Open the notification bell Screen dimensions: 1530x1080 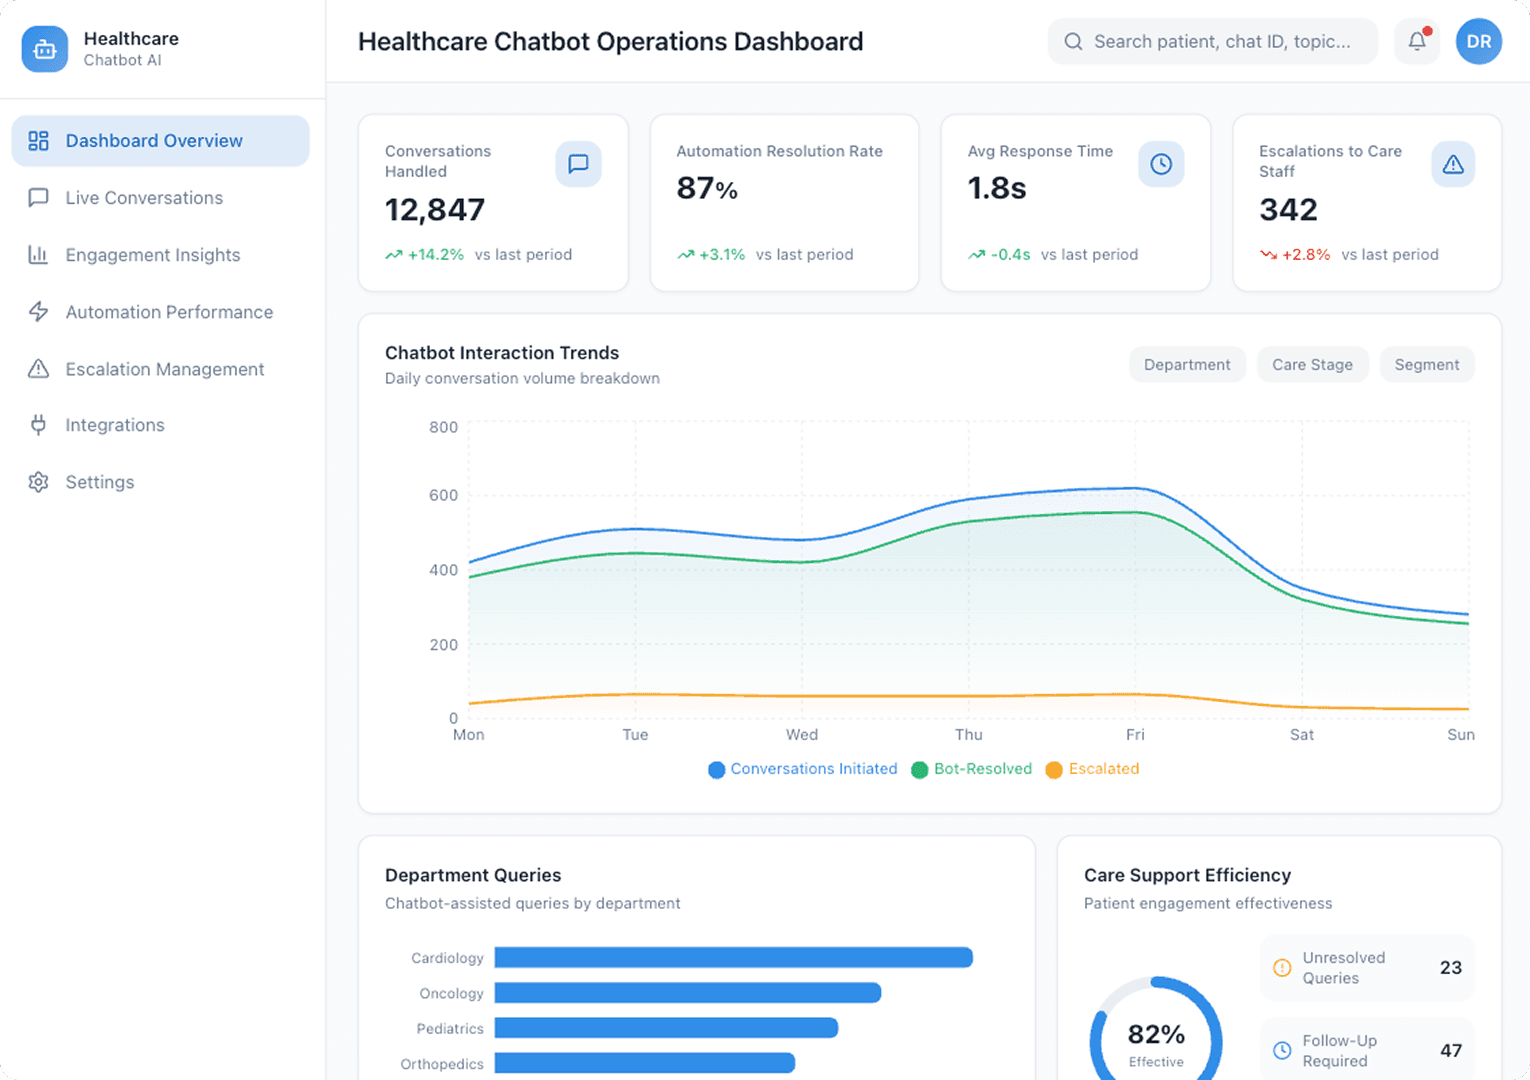[x=1416, y=41]
